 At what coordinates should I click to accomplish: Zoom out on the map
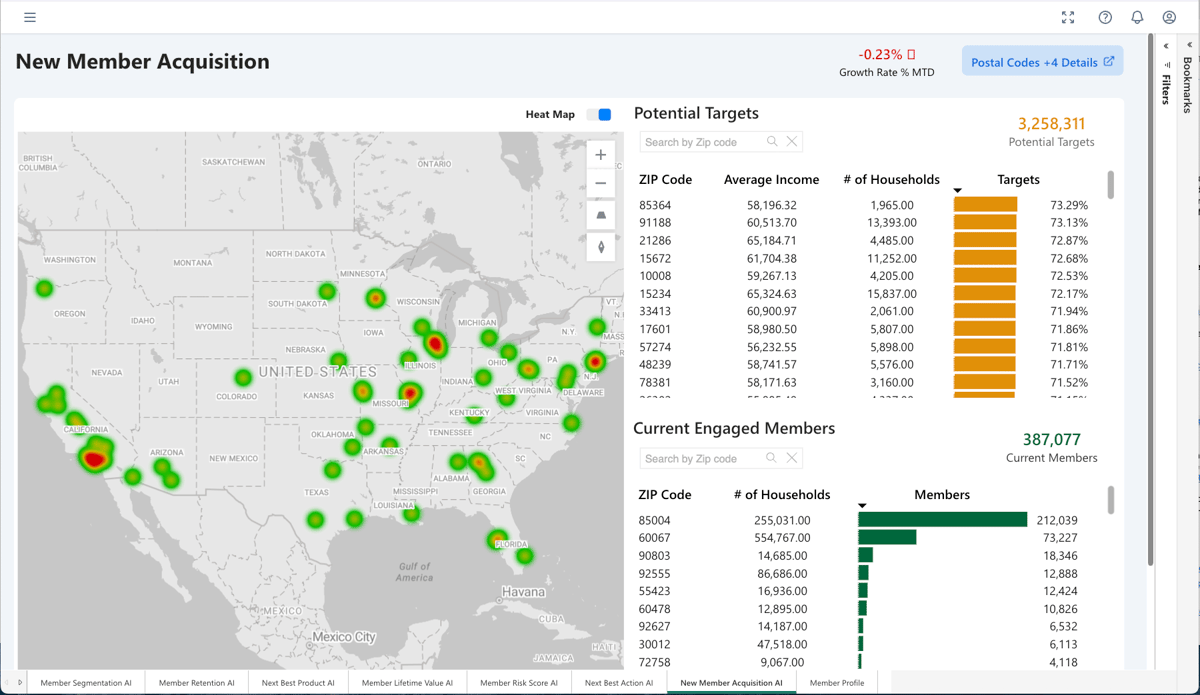[600, 184]
